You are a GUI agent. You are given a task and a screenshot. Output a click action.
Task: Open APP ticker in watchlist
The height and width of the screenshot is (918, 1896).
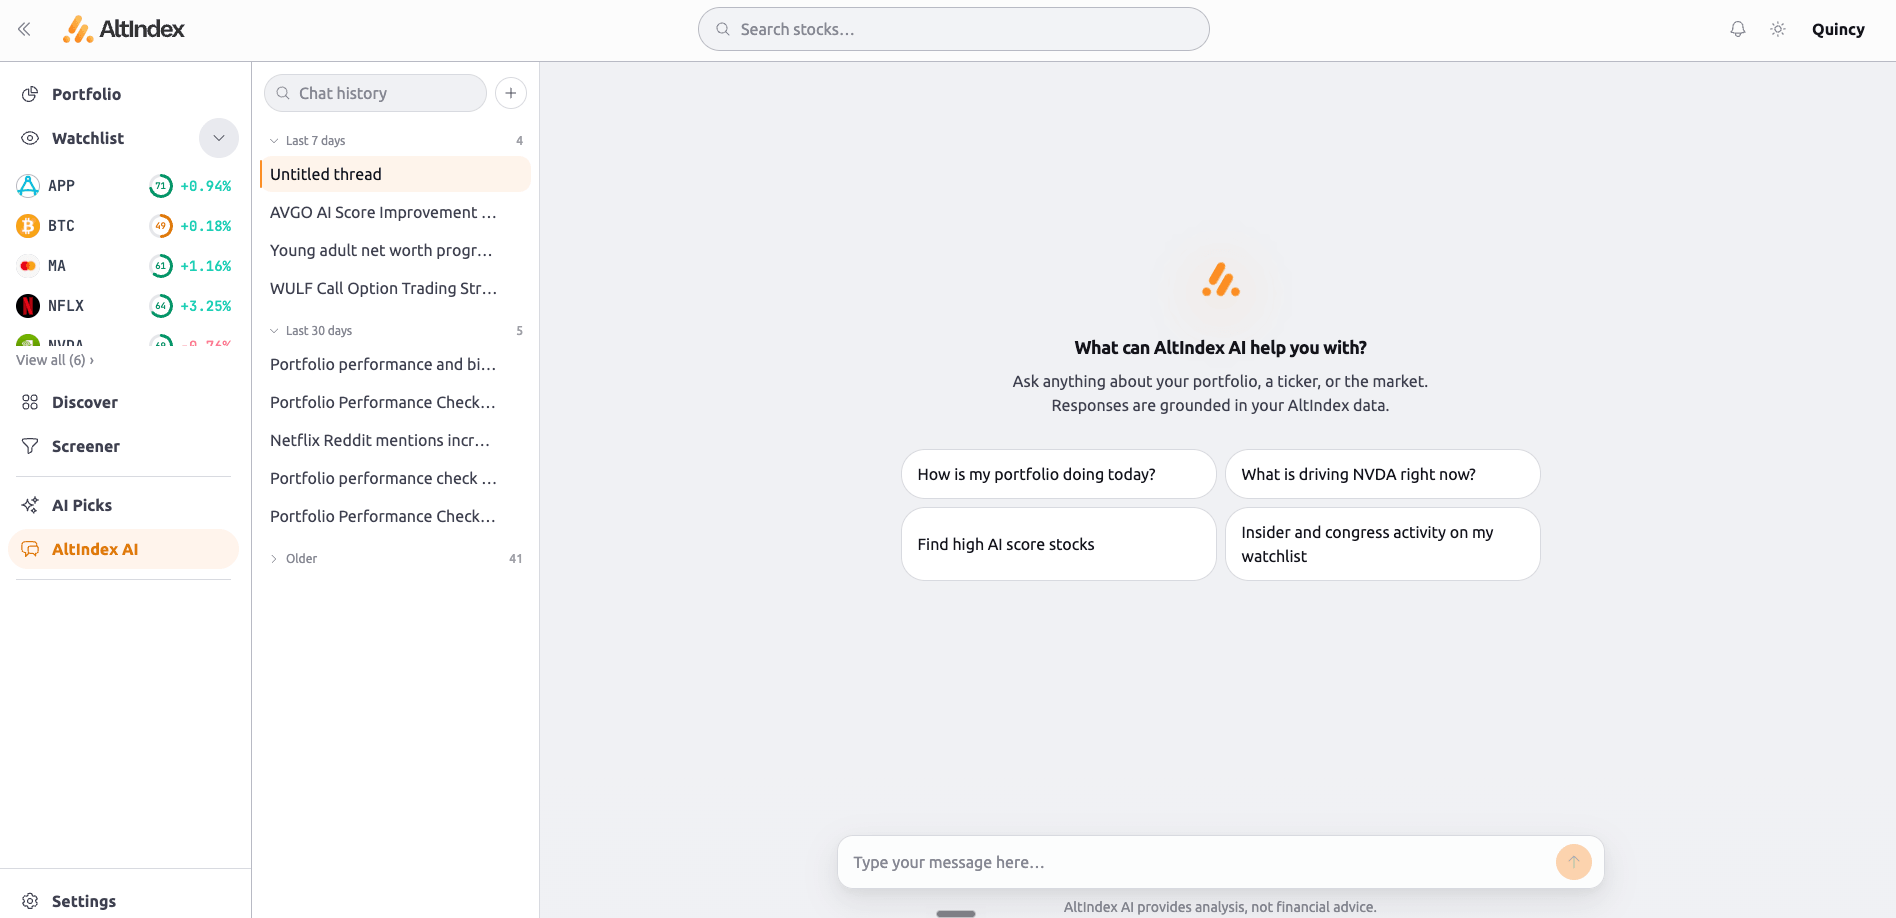(61, 186)
